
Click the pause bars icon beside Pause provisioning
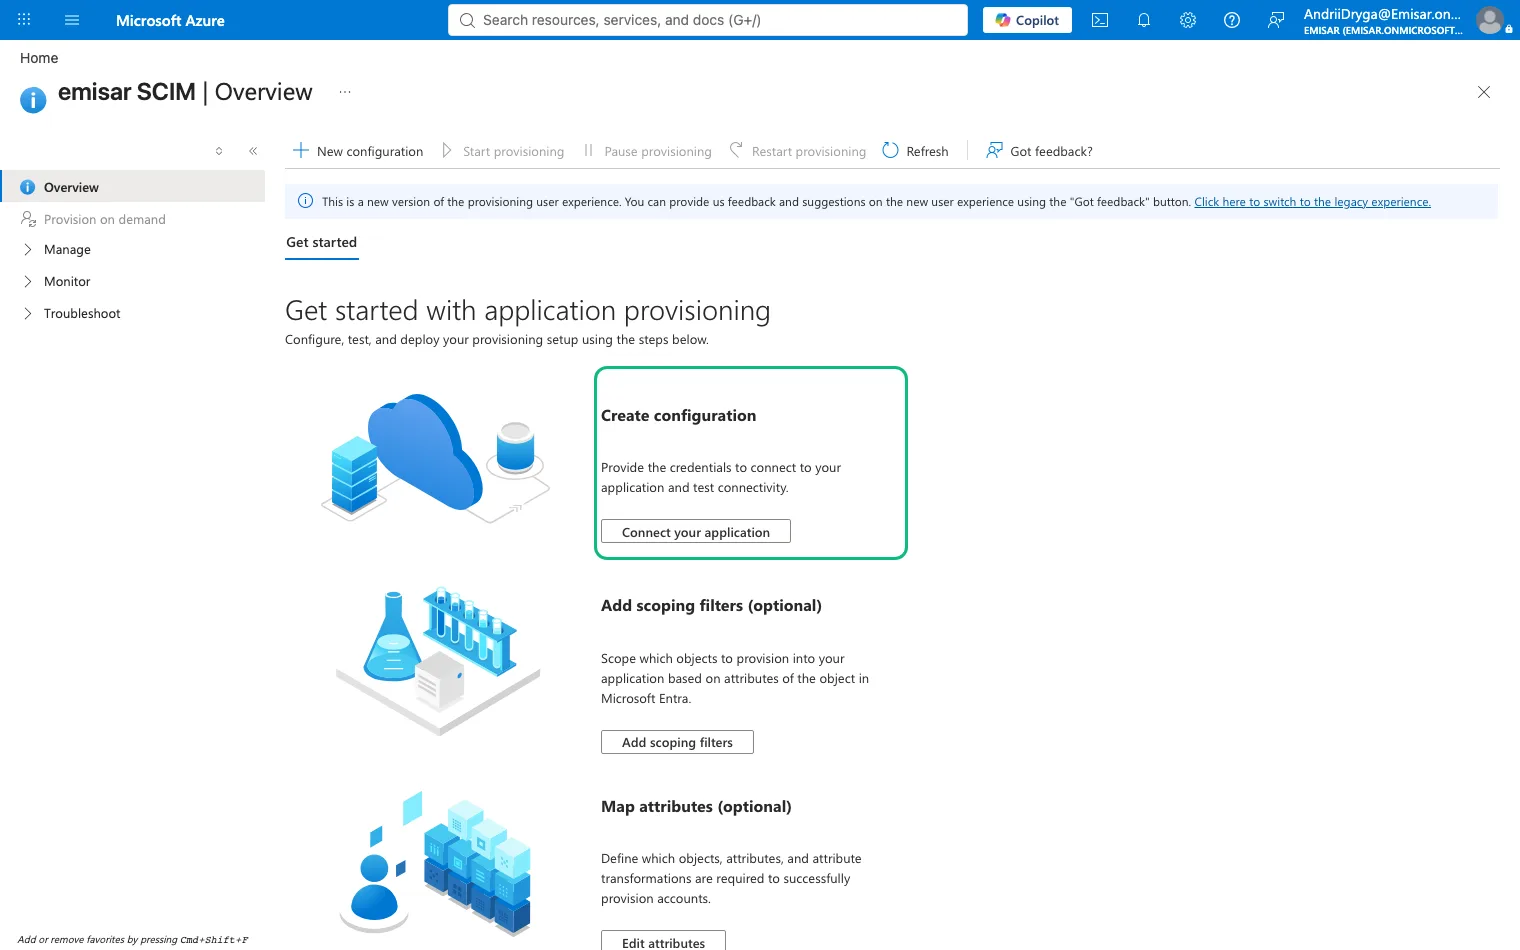click(588, 150)
